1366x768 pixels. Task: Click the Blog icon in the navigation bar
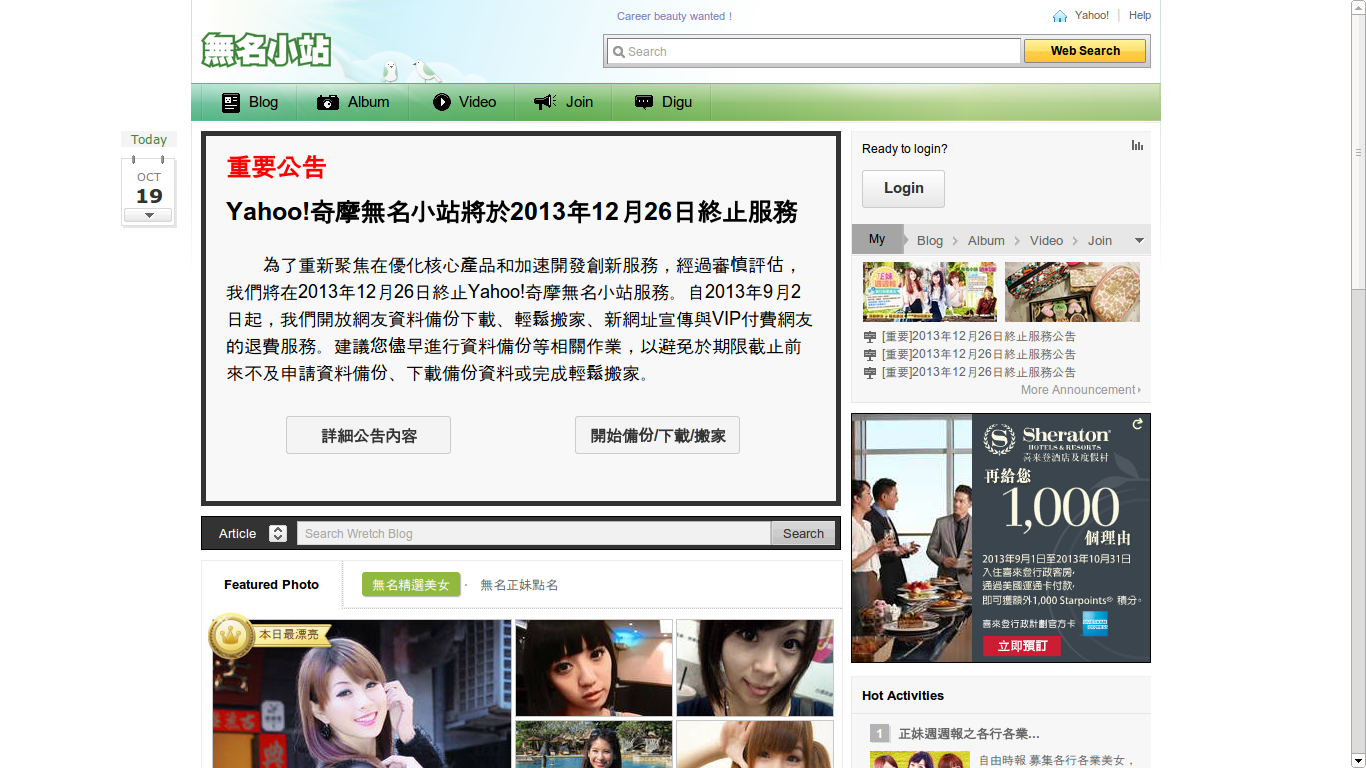click(231, 102)
